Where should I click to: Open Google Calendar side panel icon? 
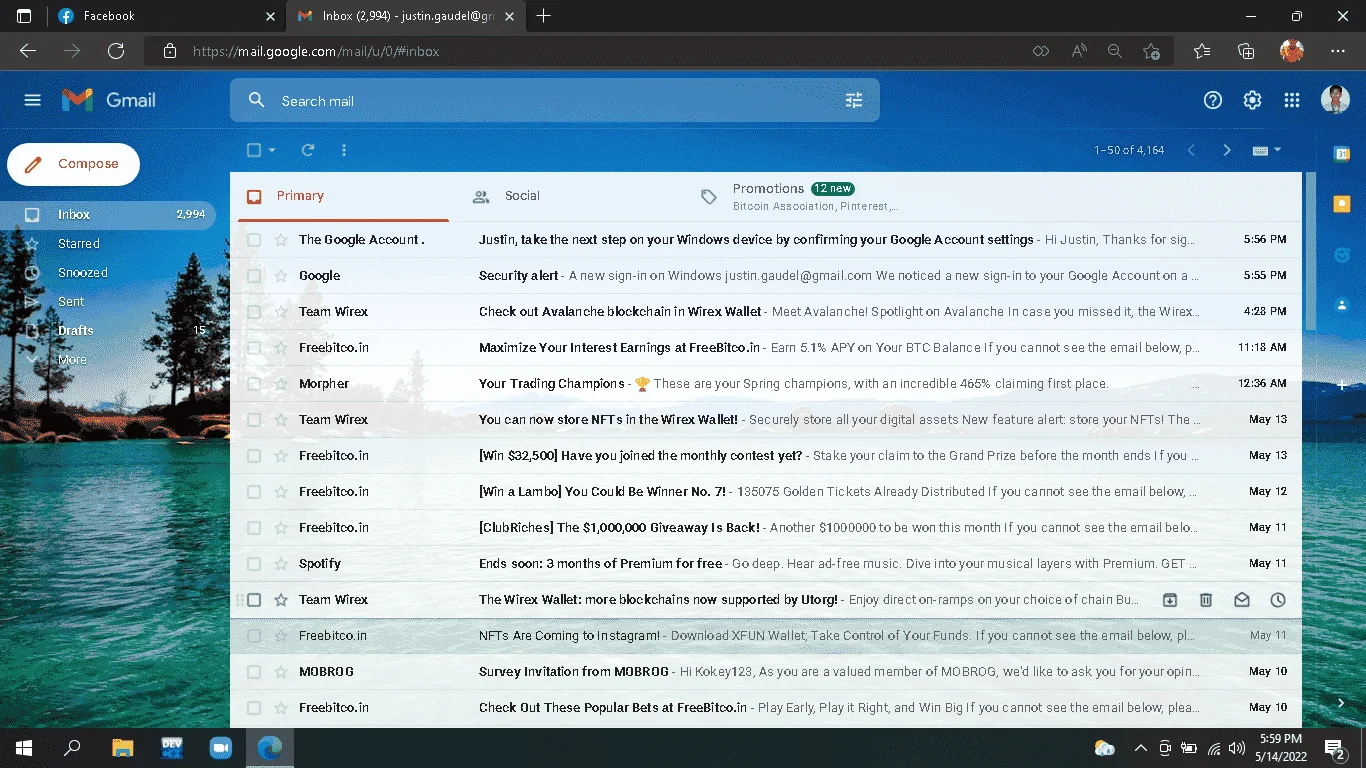(1342, 153)
